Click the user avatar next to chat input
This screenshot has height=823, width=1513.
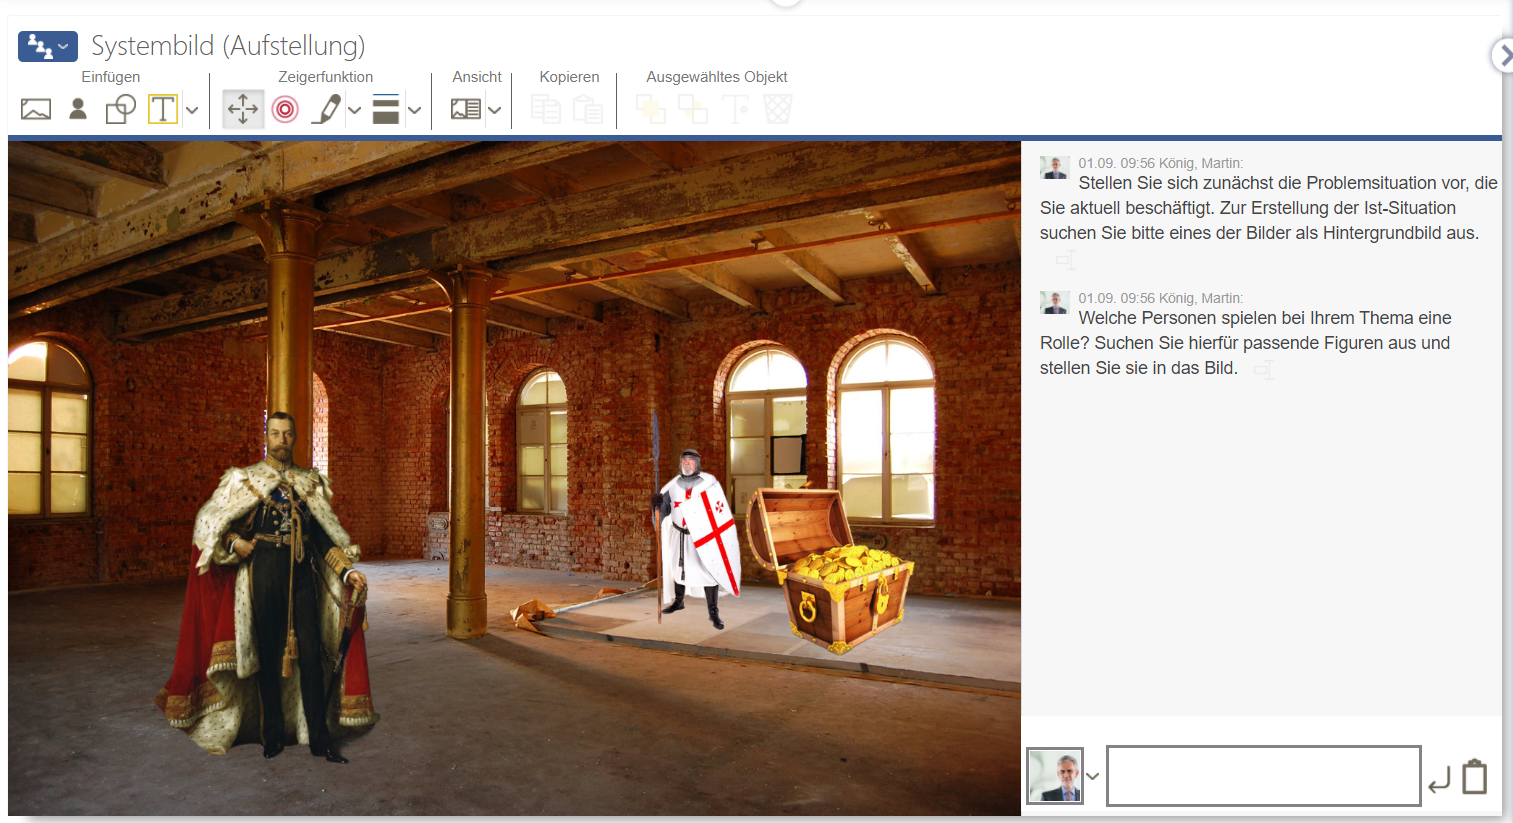(1055, 776)
